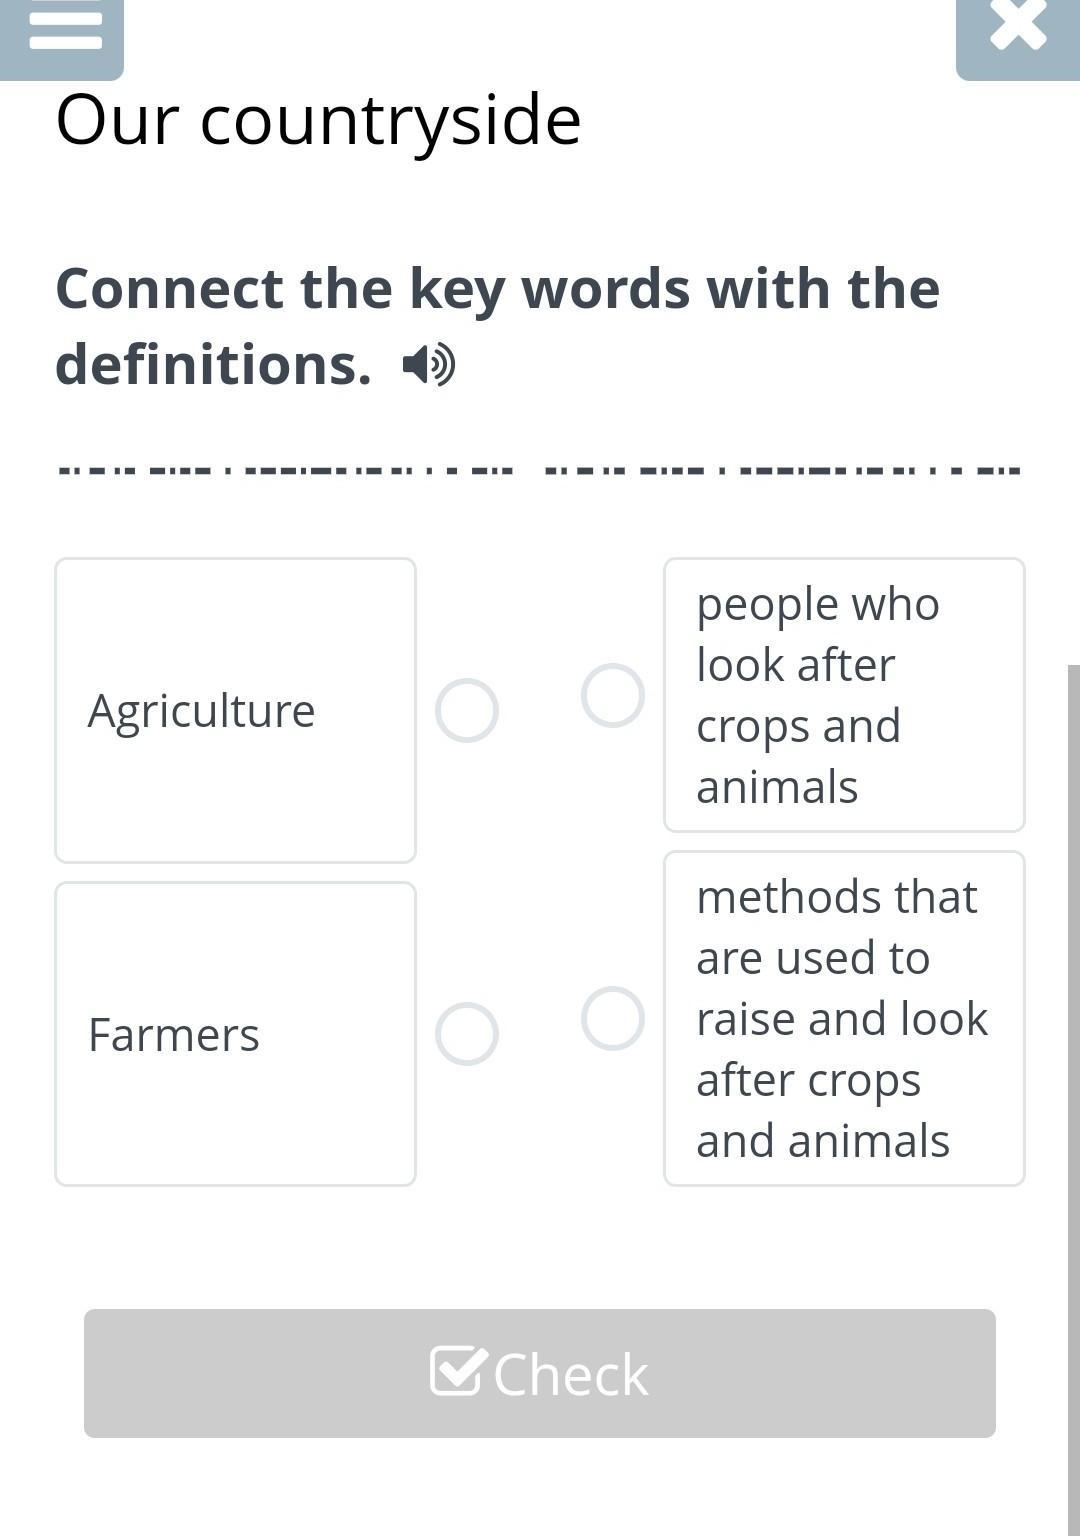1080x1536 pixels.
Task: Click the word 'Agriculture' label text
Action: [201, 712]
